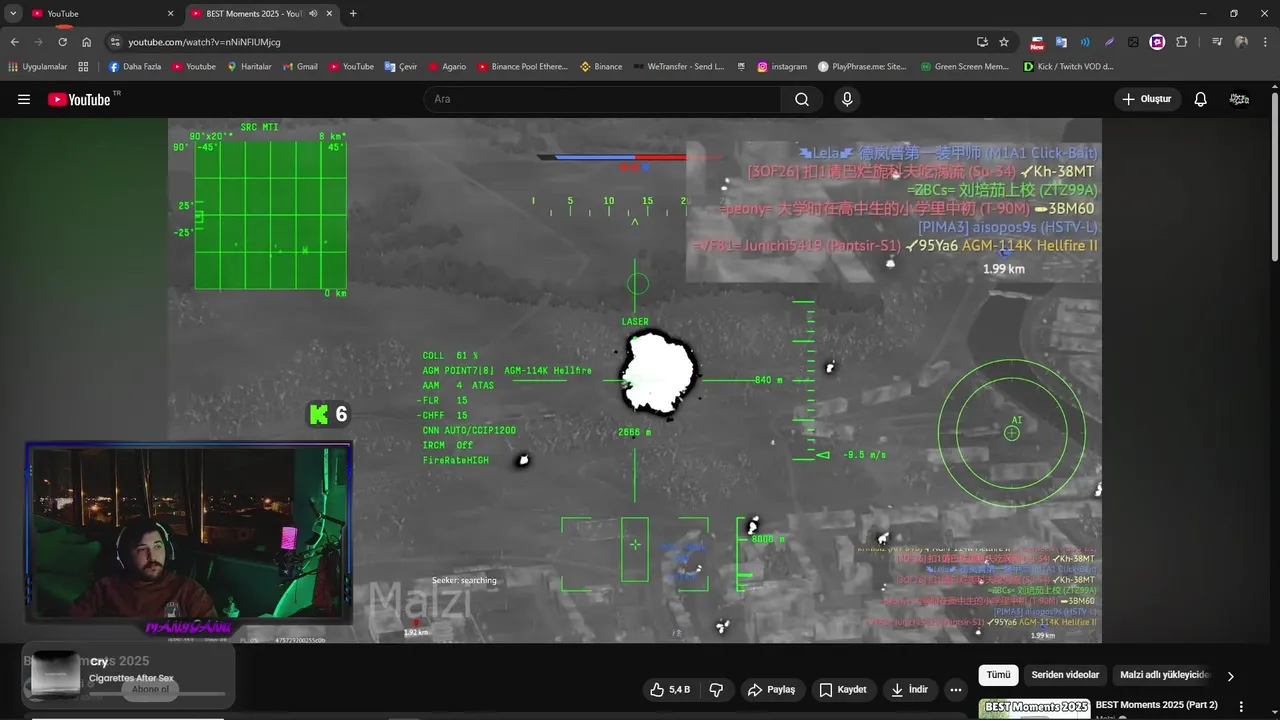This screenshot has height=720, width=1280.
Task: Click the Google Translate extension icon
Action: coord(1061,42)
